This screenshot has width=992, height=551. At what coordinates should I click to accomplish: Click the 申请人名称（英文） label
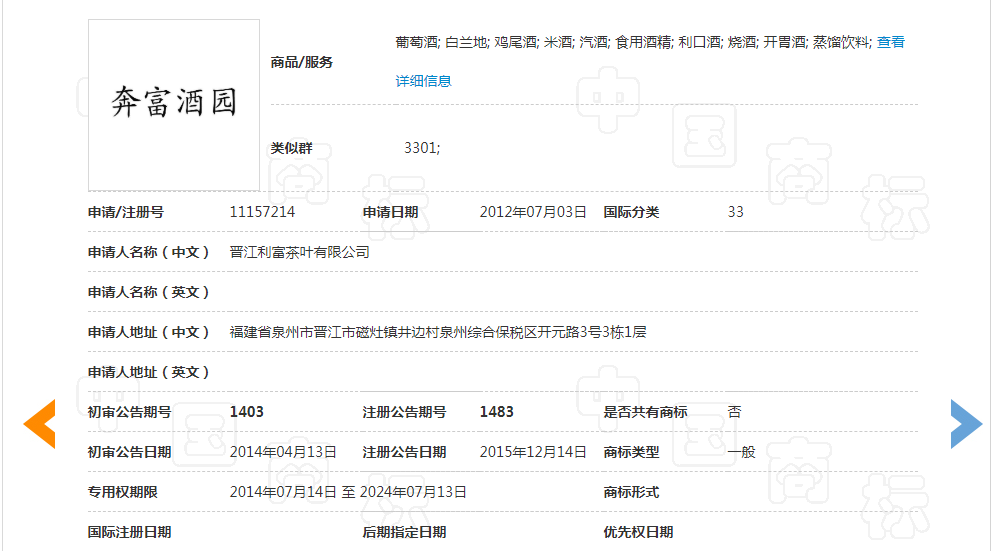pos(148,292)
